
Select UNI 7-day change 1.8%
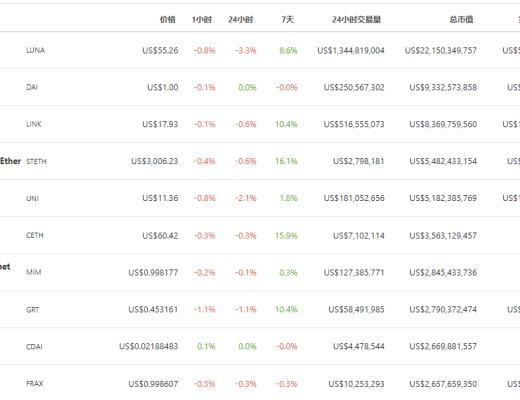tap(288, 198)
